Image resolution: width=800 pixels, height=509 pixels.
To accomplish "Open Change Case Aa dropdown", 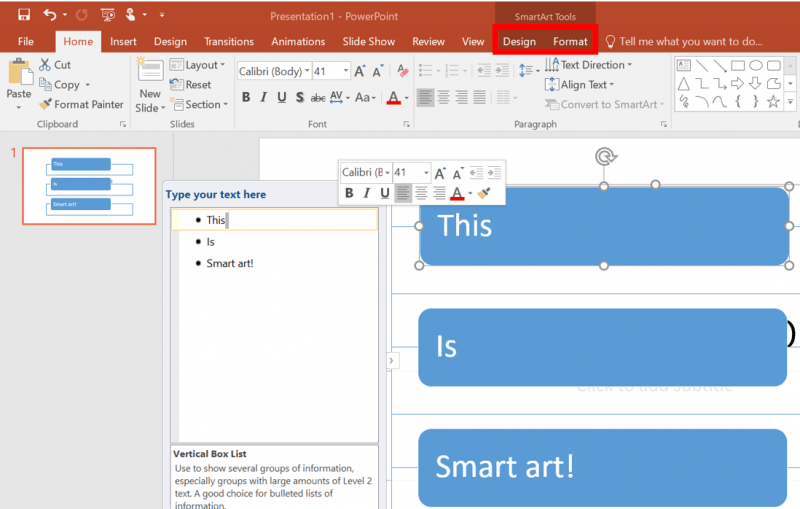I will (365, 97).
